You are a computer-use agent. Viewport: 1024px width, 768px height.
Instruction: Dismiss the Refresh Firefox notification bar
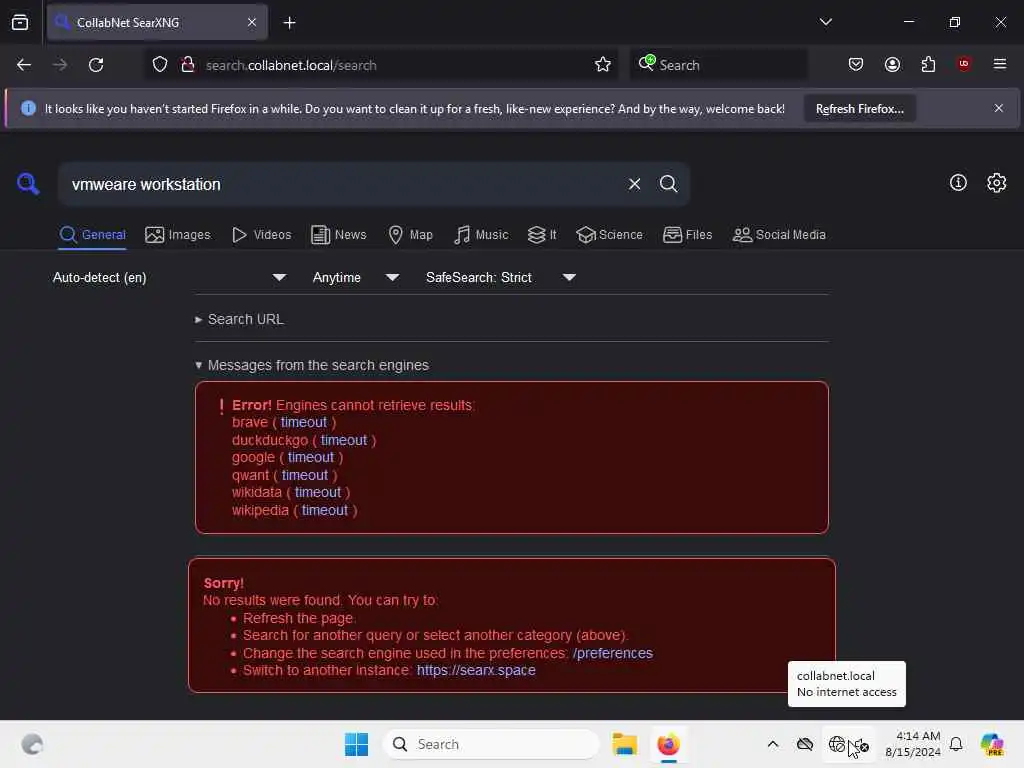coord(999,108)
